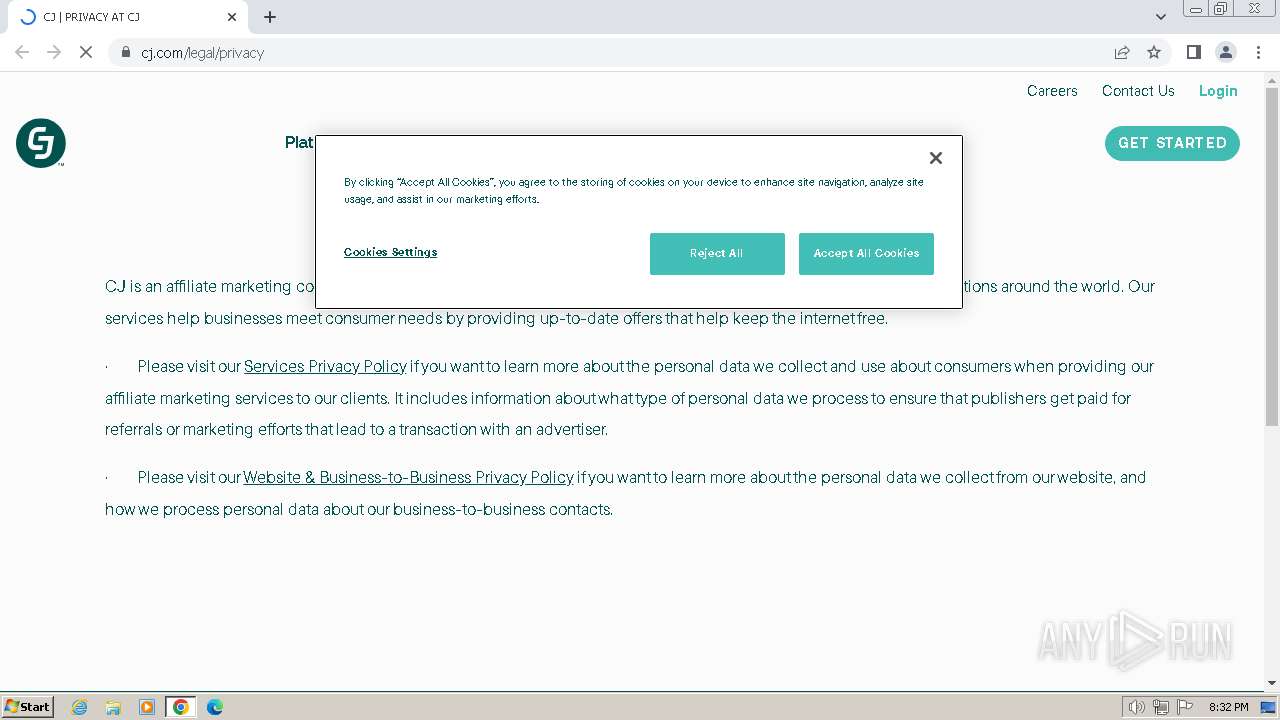Image resolution: width=1280 pixels, height=720 pixels.
Task: Go forward in browser history
Action: pos(54,52)
